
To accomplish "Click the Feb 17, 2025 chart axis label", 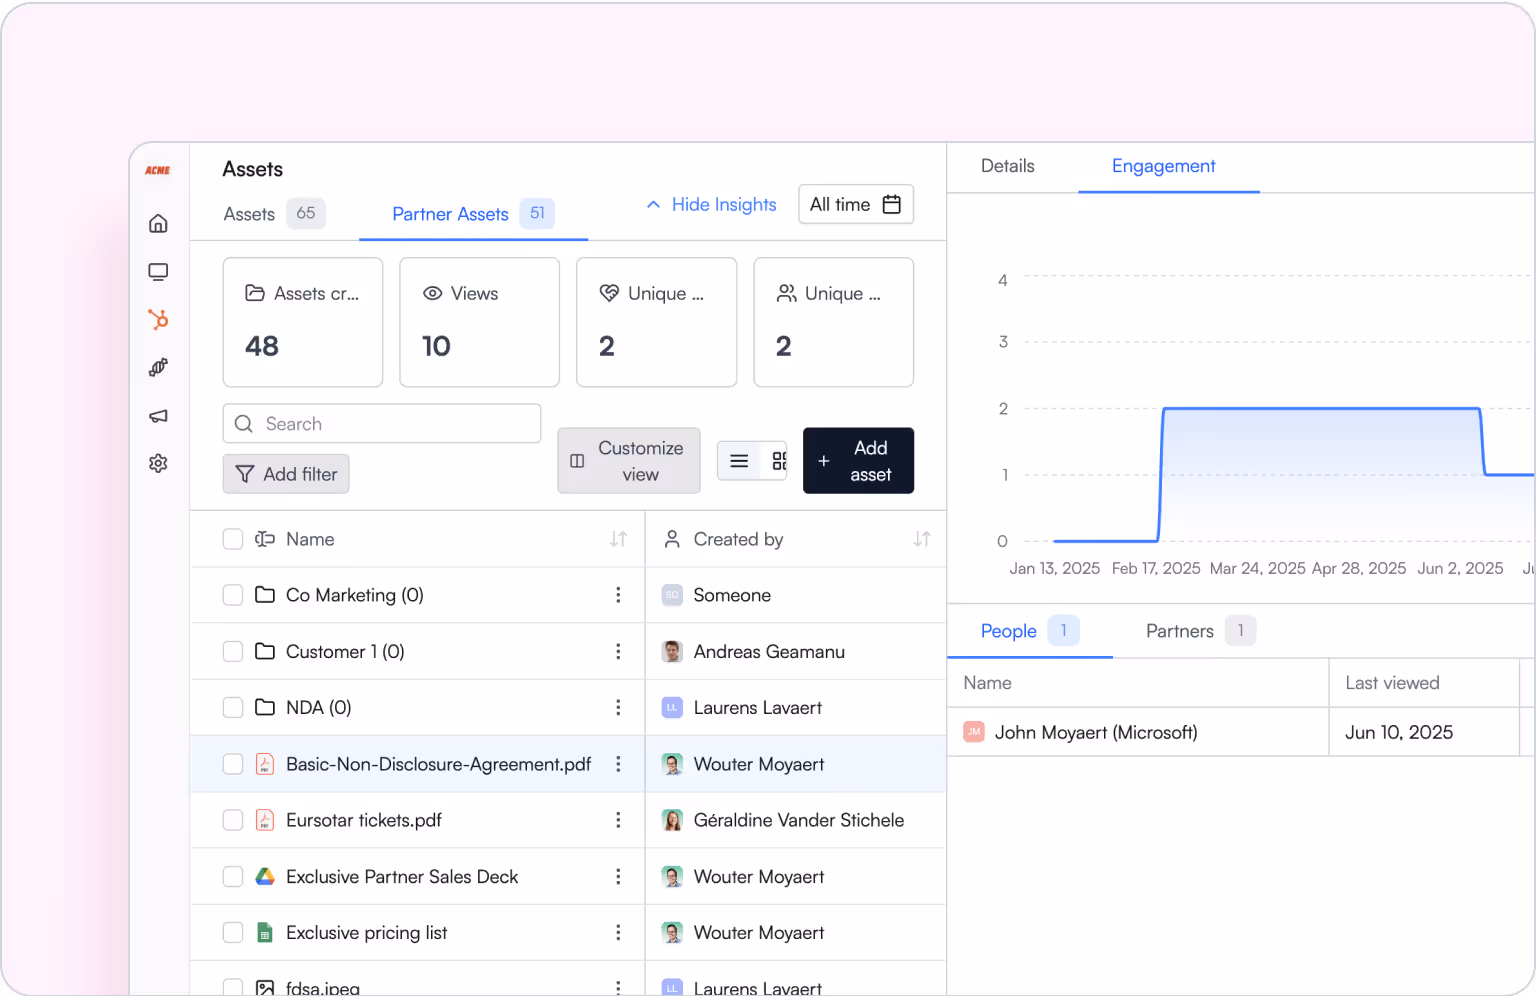I will click(x=1156, y=568).
